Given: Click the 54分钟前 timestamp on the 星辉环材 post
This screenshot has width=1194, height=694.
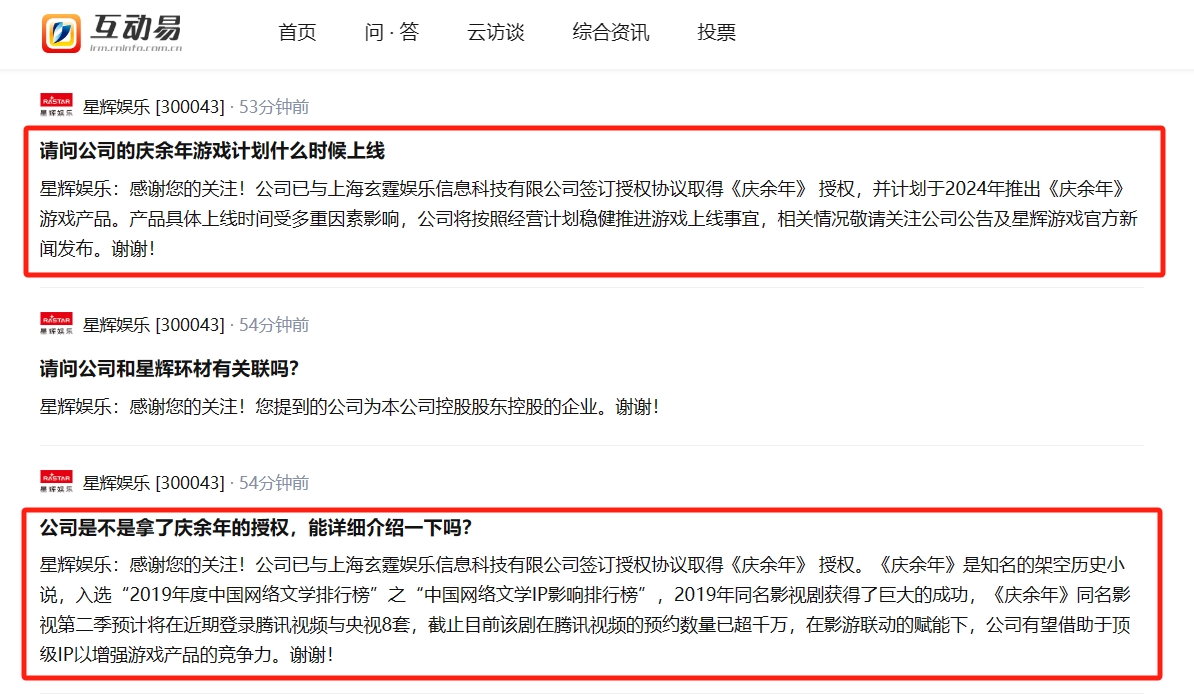Looking at the screenshot, I should [x=274, y=325].
